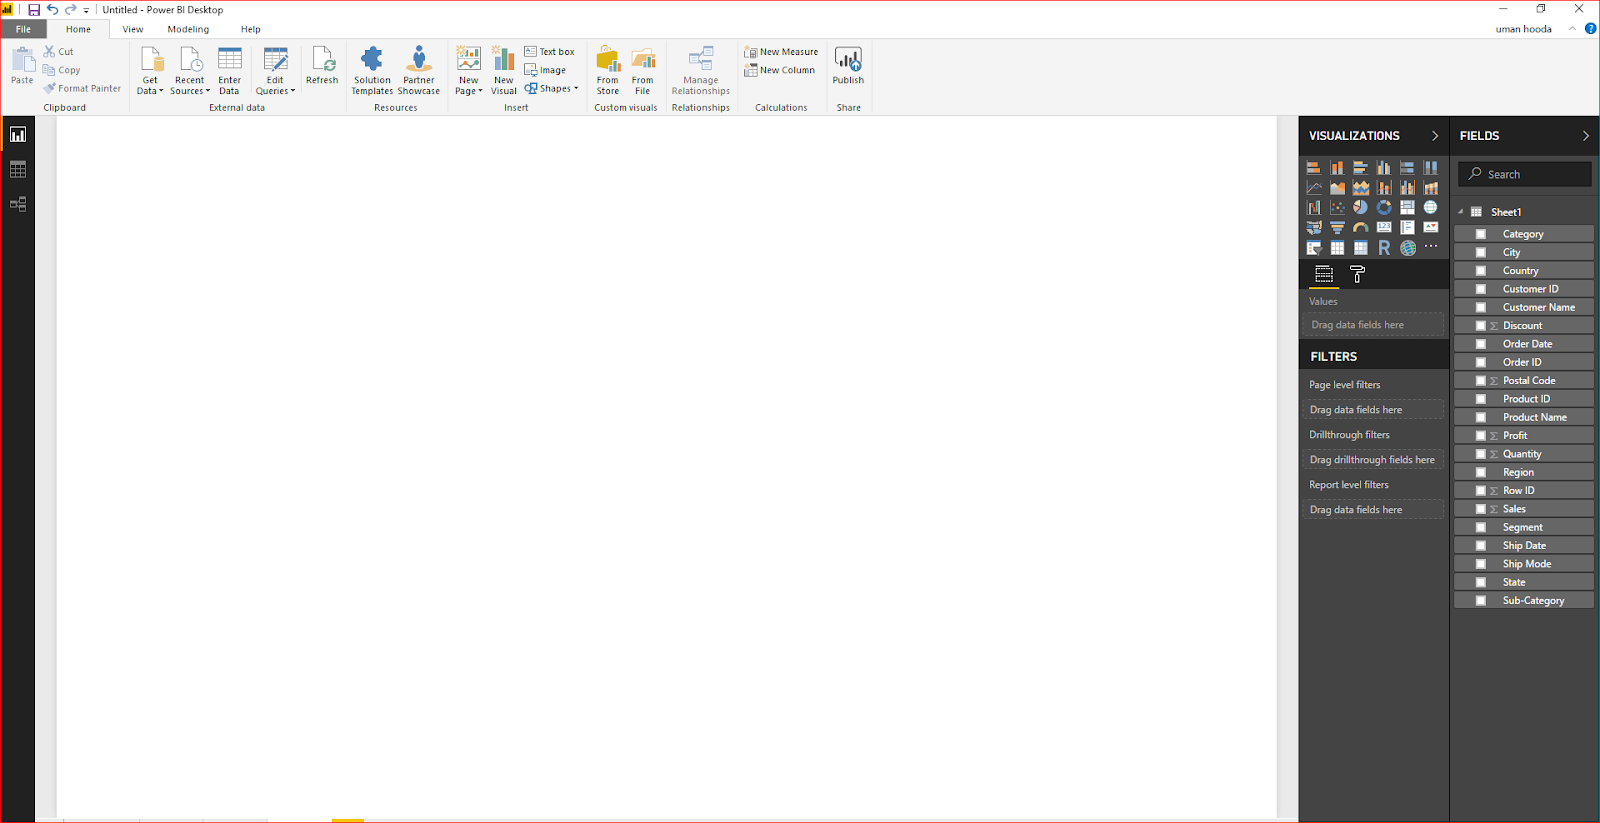The image size is (1600, 823).
Task: Switch to Report view in left sidebar
Action: tap(18, 135)
